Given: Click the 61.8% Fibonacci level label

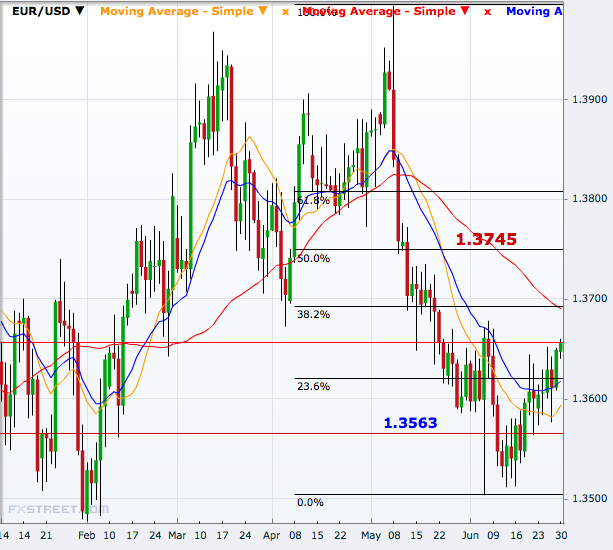Looking at the screenshot, I should pyautogui.click(x=313, y=201).
